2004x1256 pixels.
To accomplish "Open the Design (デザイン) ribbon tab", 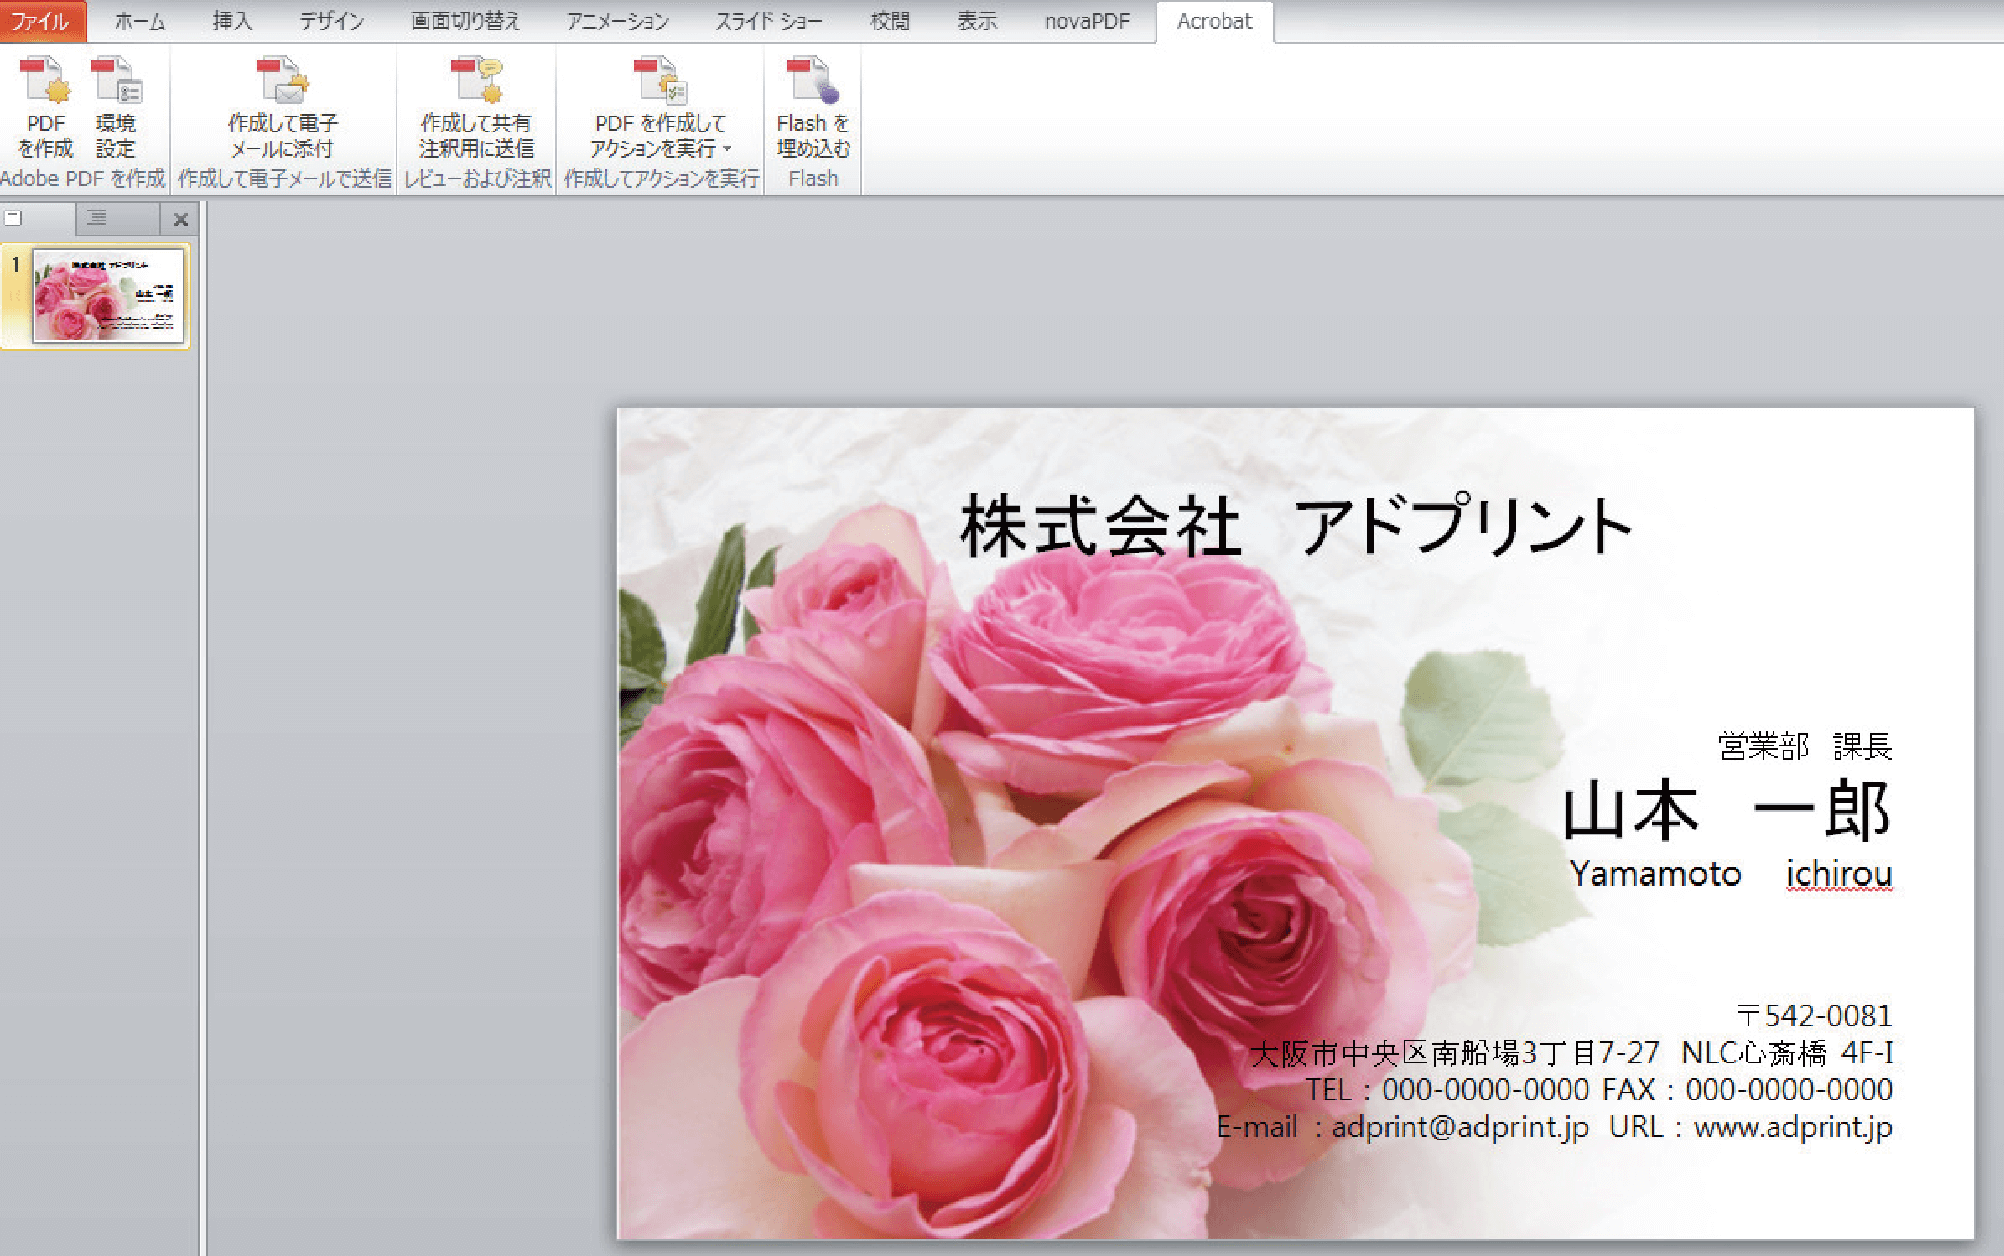I will [331, 21].
